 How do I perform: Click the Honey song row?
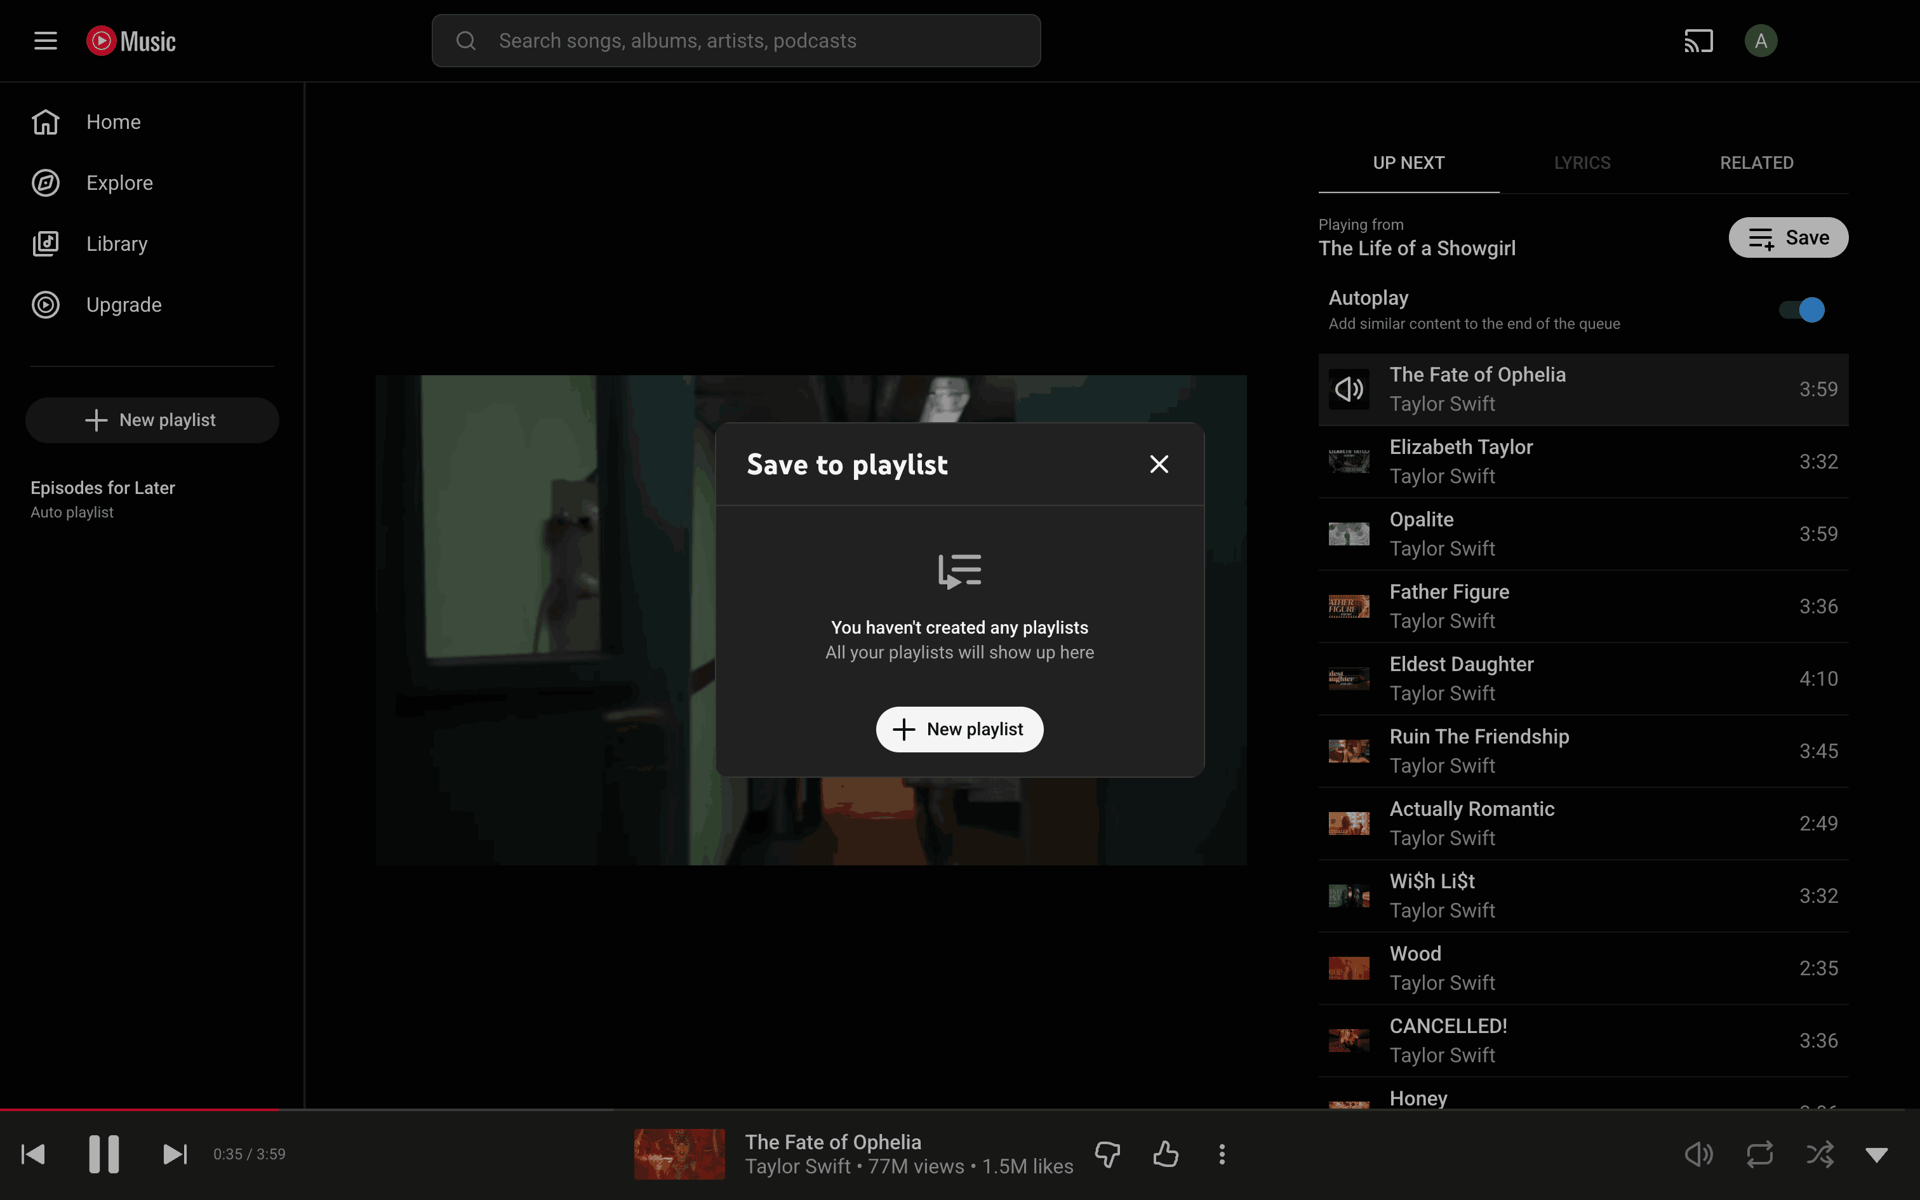[1583, 1094]
